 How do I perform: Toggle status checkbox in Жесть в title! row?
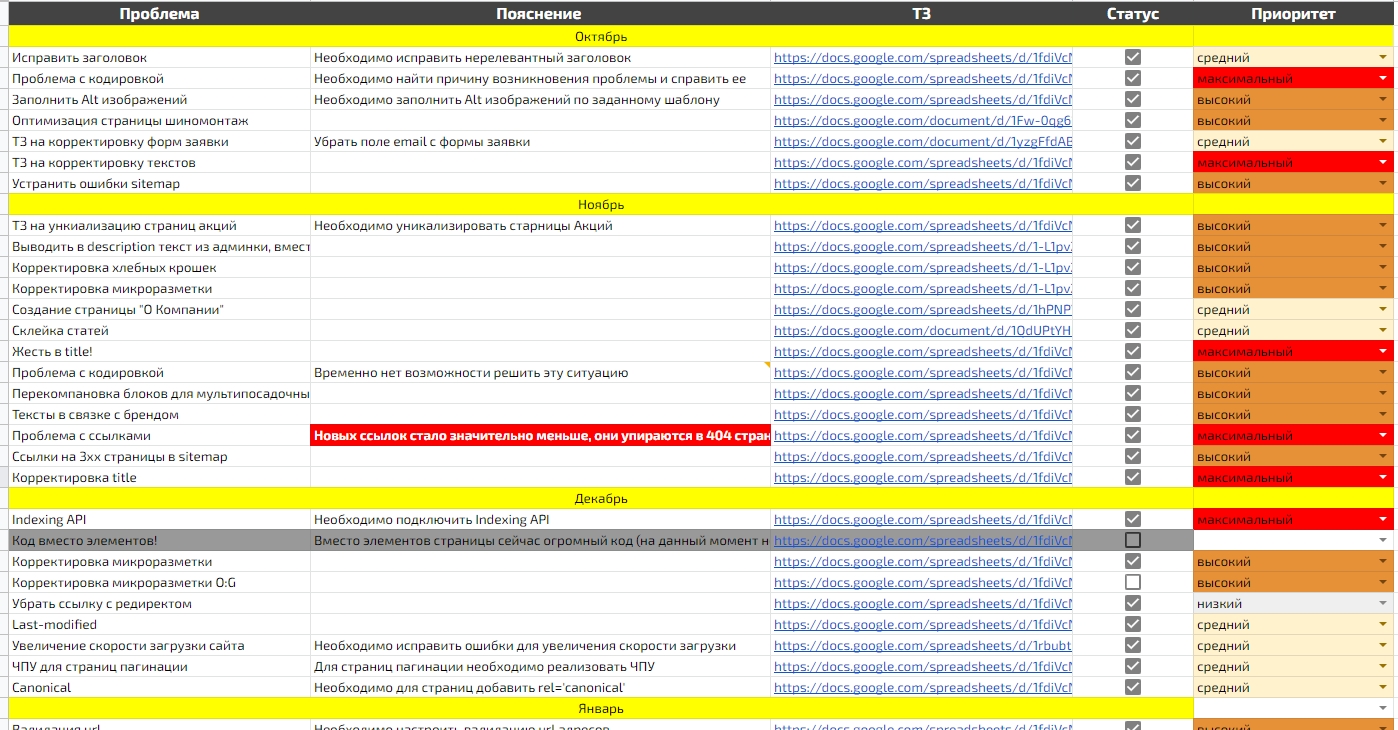click(1133, 351)
